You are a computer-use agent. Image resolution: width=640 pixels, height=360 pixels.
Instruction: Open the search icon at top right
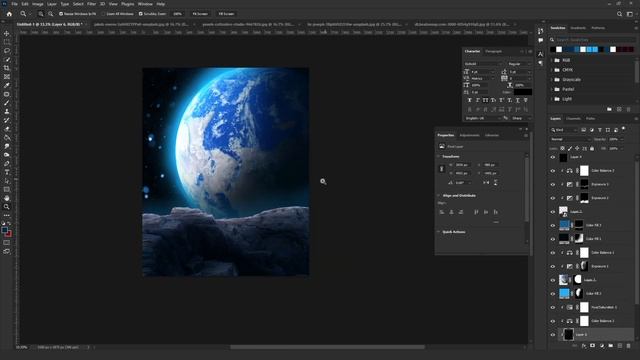point(619,14)
